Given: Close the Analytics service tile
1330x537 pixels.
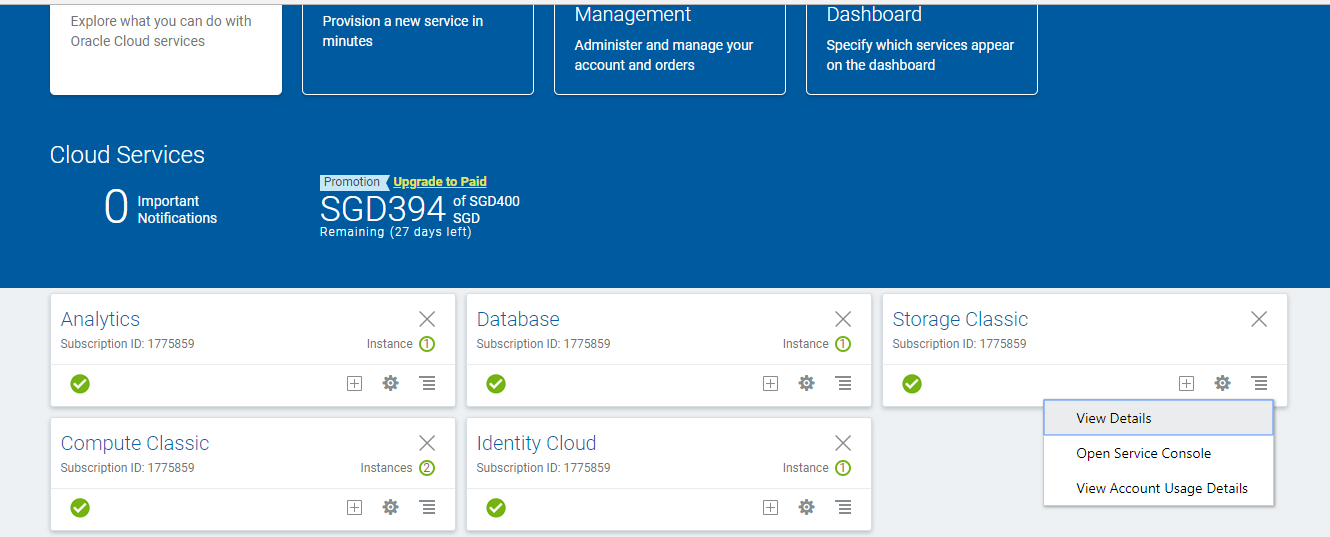Looking at the screenshot, I should tap(427, 319).
